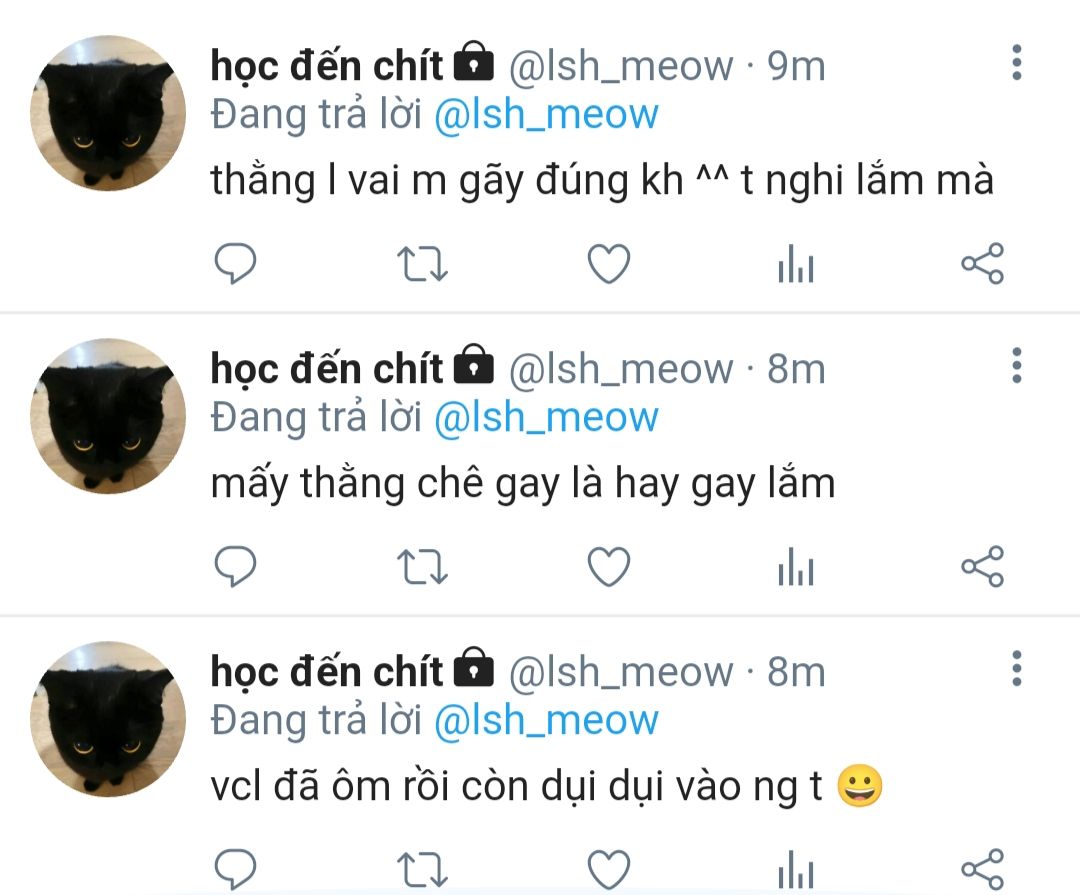
Task: Retweet the 'mấy thằng chê gay' tweet
Action: click(422, 568)
